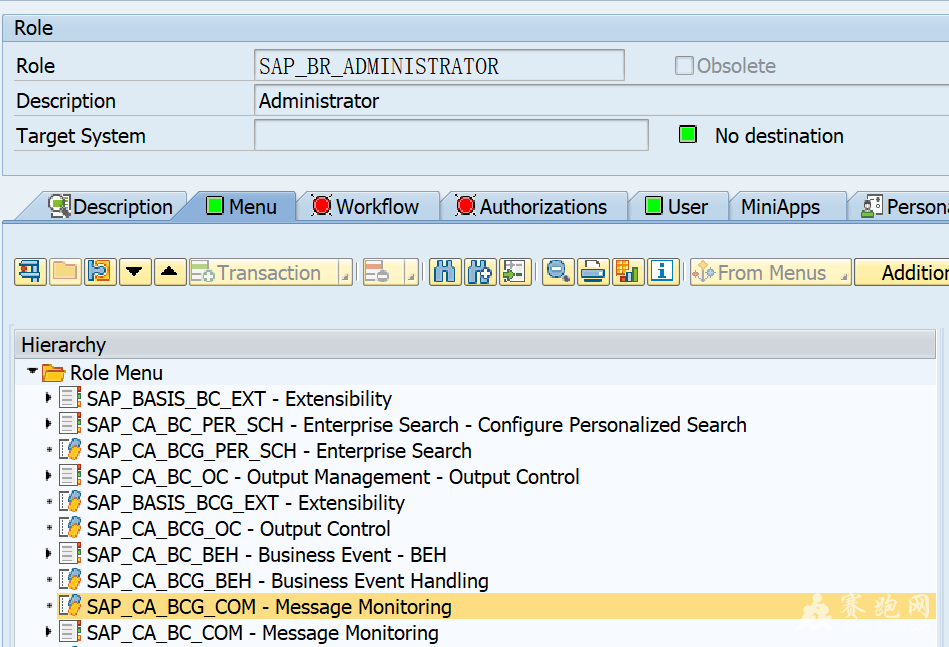Open dropdown arrow beside delete node button
The image size is (949, 647).
[x=411, y=272]
